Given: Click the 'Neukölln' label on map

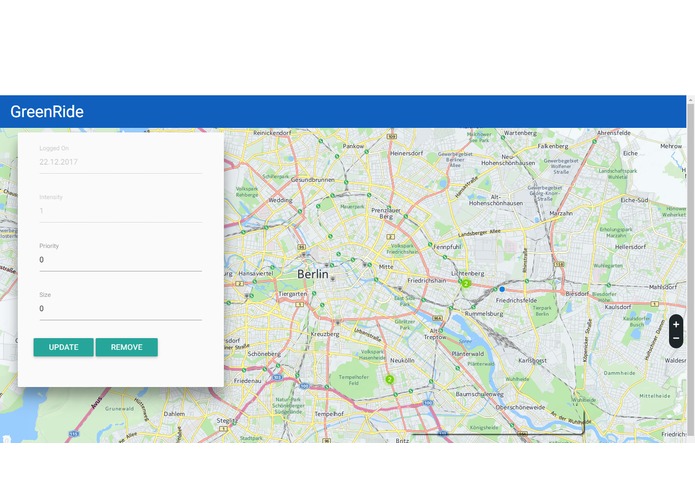Looking at the screenshot, I should pos(402,361).
